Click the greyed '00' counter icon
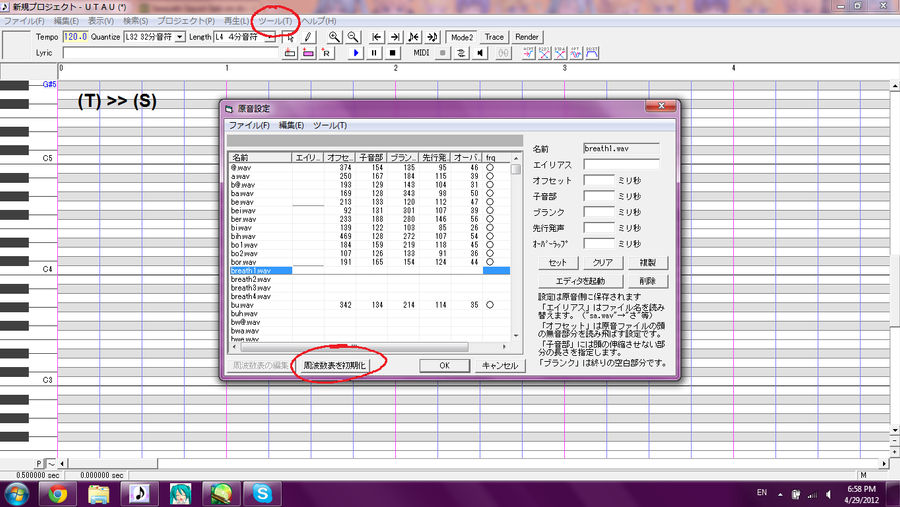The width and height of the screenshot is (900, 507). tap(503, 53)
